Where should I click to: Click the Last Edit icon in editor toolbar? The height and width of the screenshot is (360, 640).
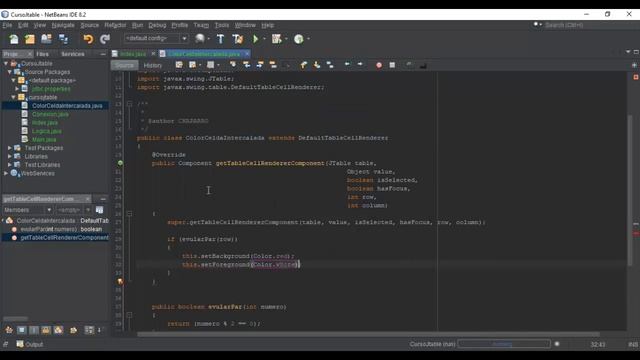[x=179, y=65]
